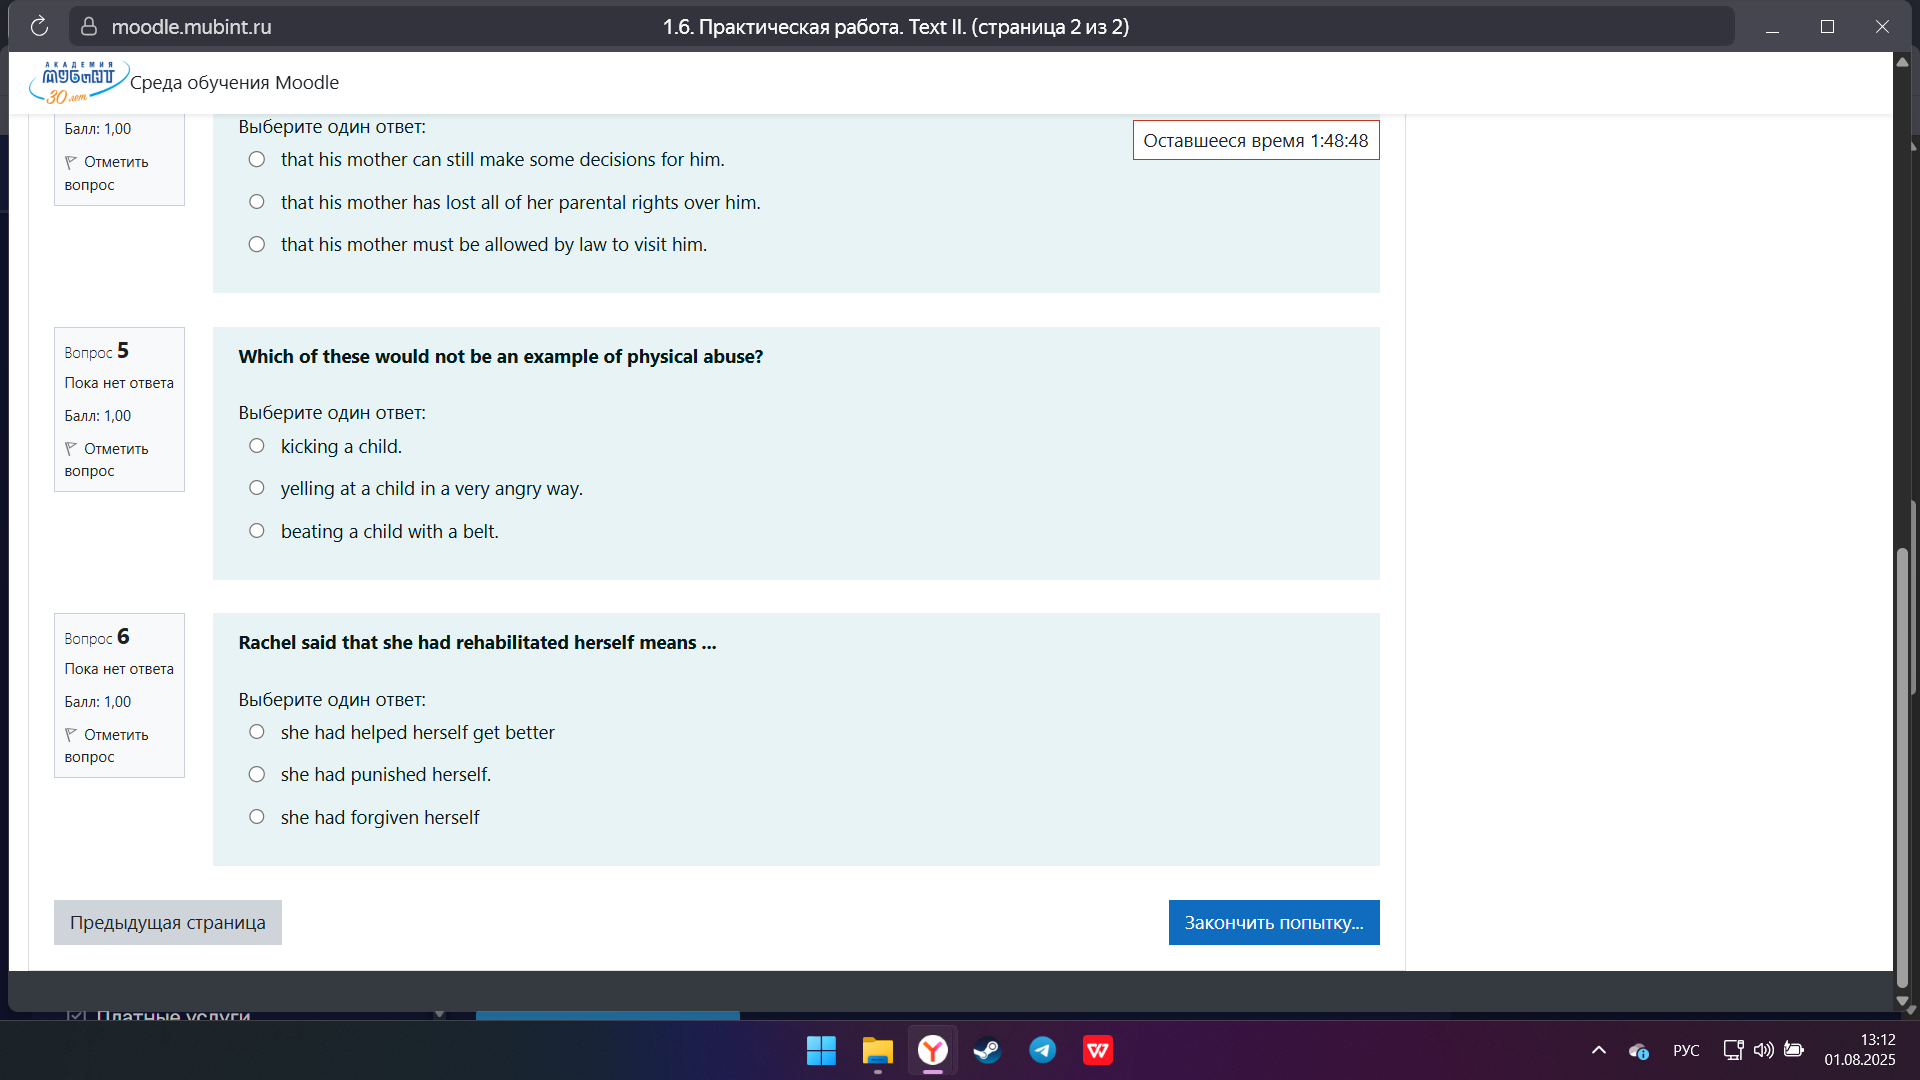Open Telegram from the taskbar
The width and height of the screenshot is (1920, 1080).
click(1043, 1050)
